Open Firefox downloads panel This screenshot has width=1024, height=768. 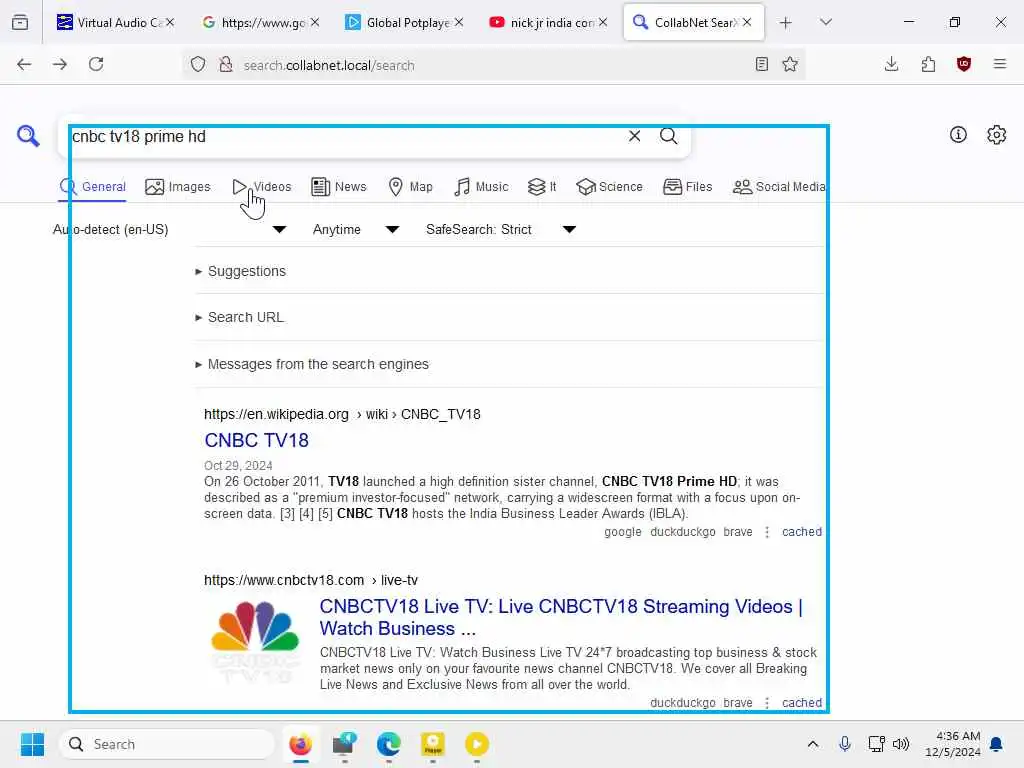tap(891, 64)
